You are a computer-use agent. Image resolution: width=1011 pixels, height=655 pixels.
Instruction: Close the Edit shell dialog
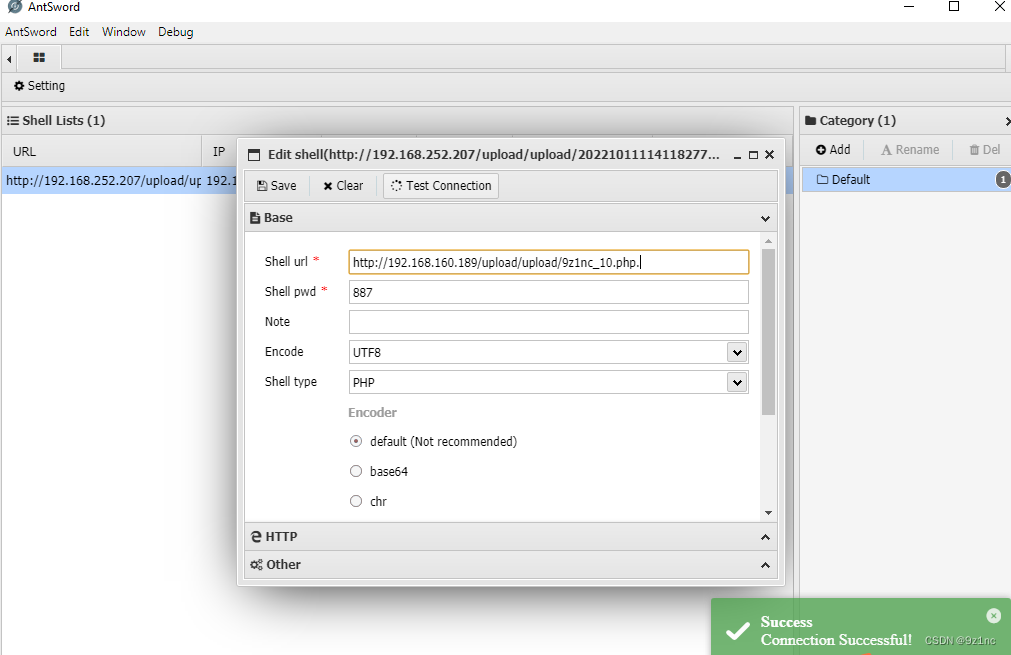[x=769, y=155]
